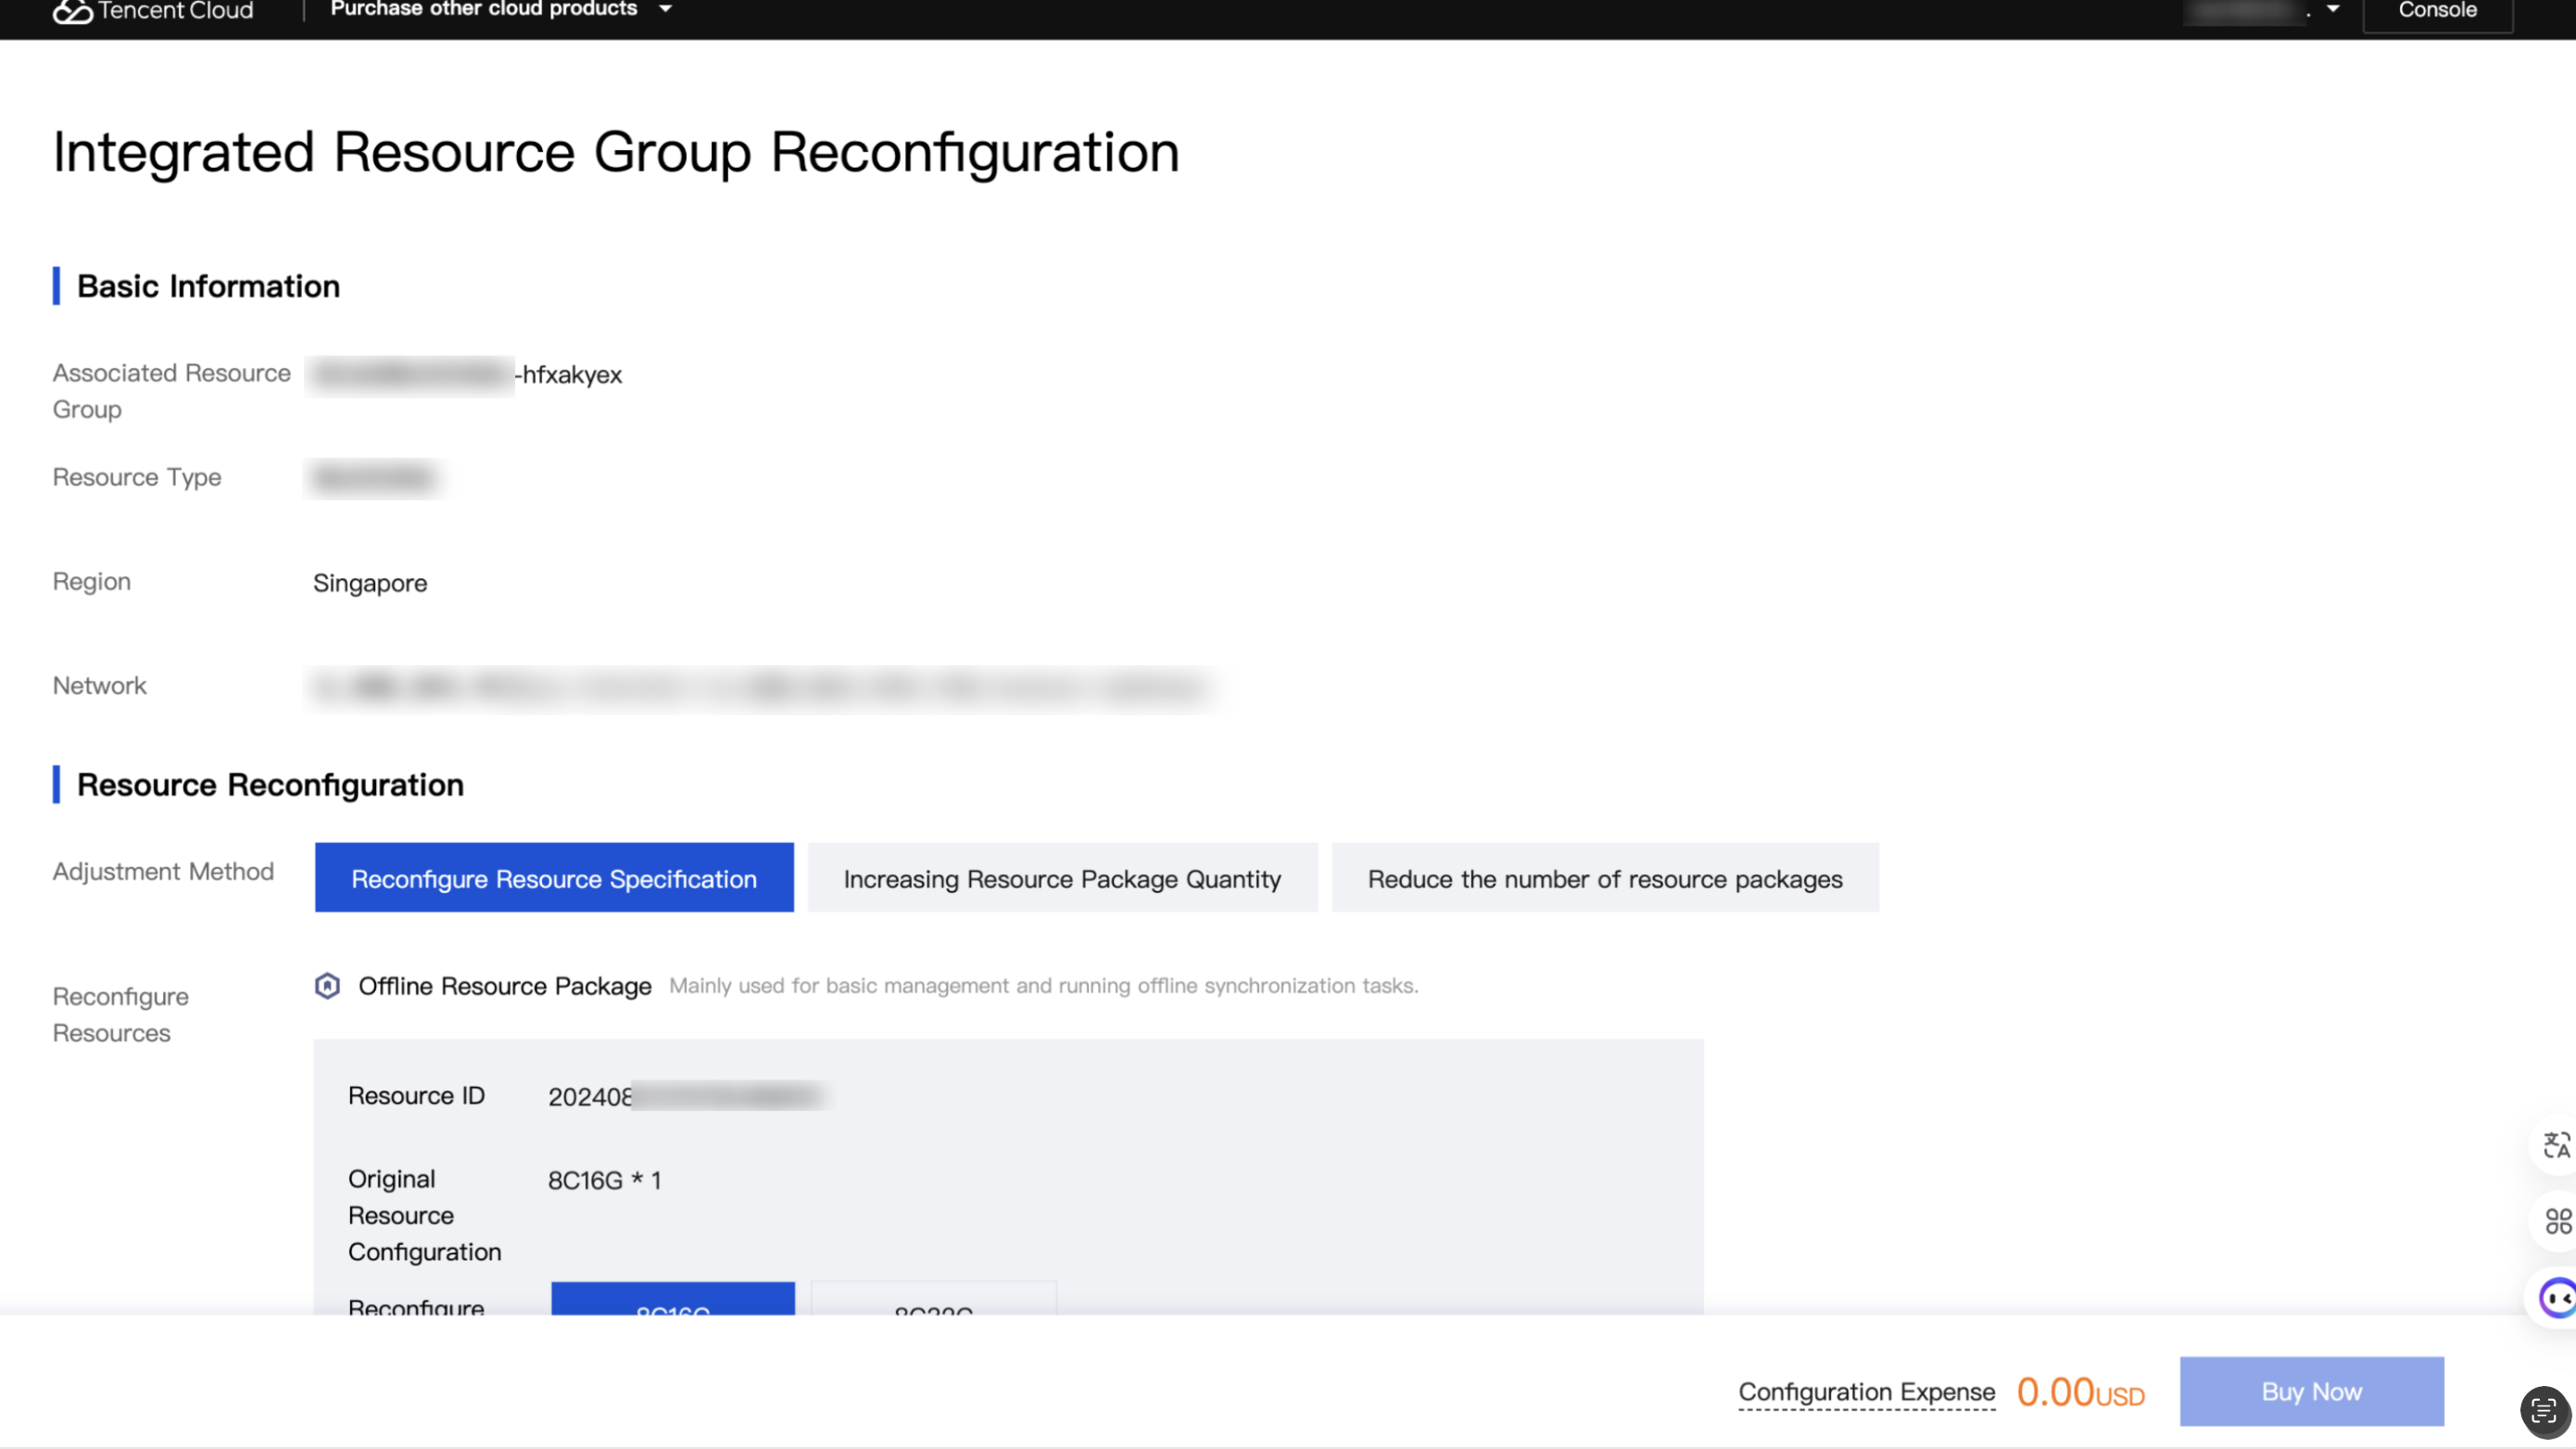Click the Tencent Cloud logo
Viewport: 2576px width, 1449px height.
point(153,11)
